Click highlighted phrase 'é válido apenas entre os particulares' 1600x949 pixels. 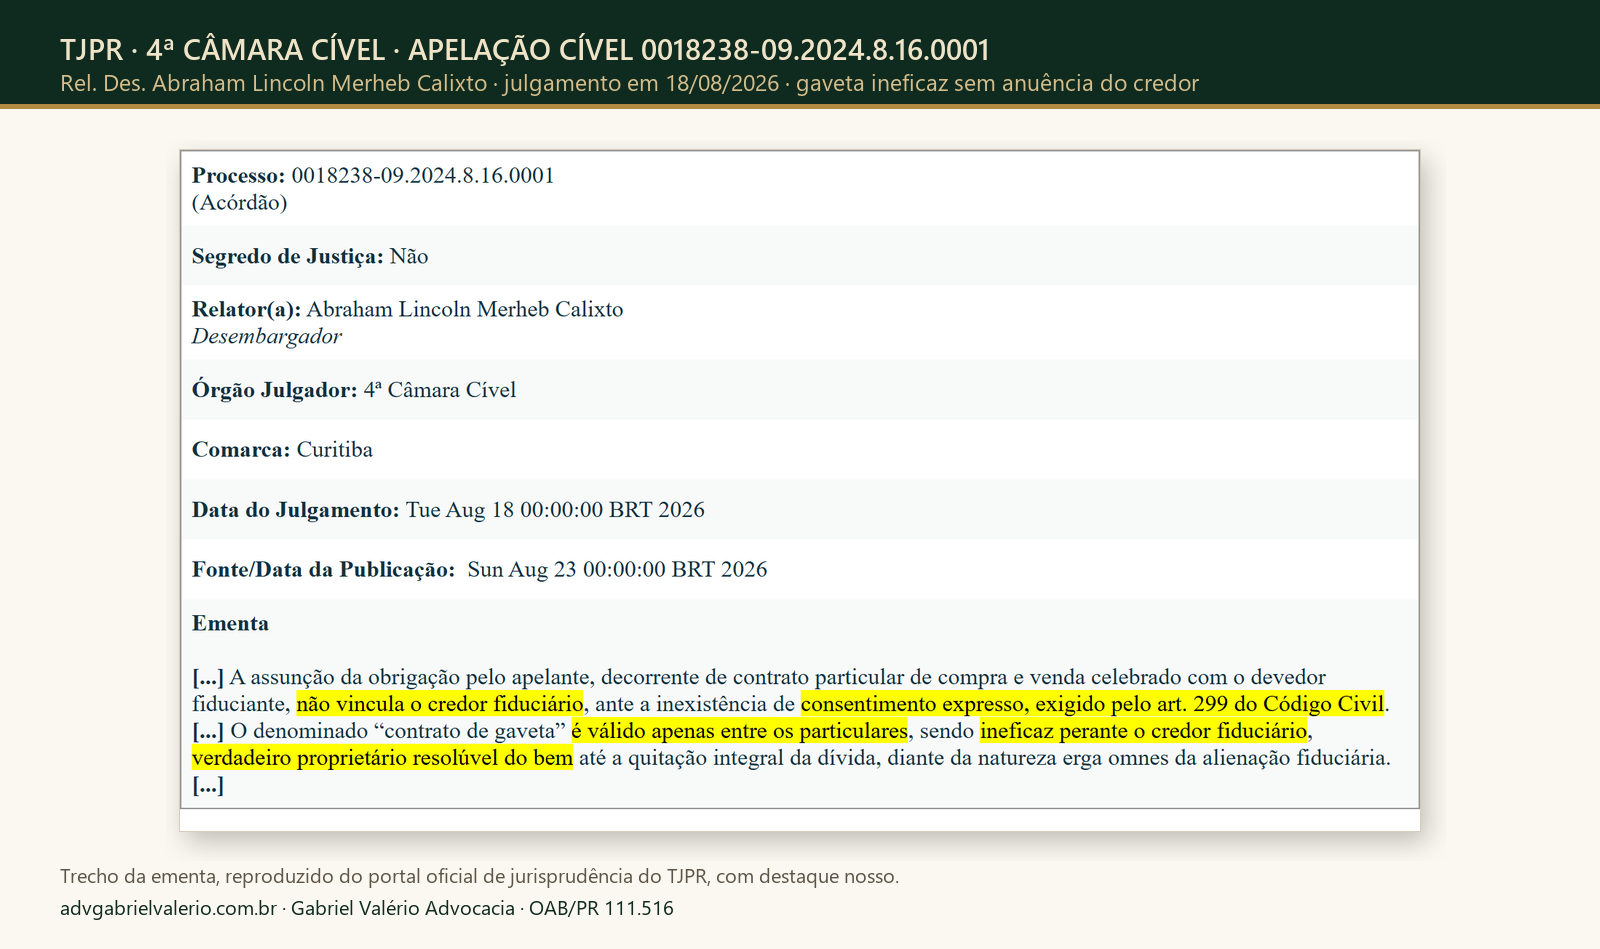(740, 731)
